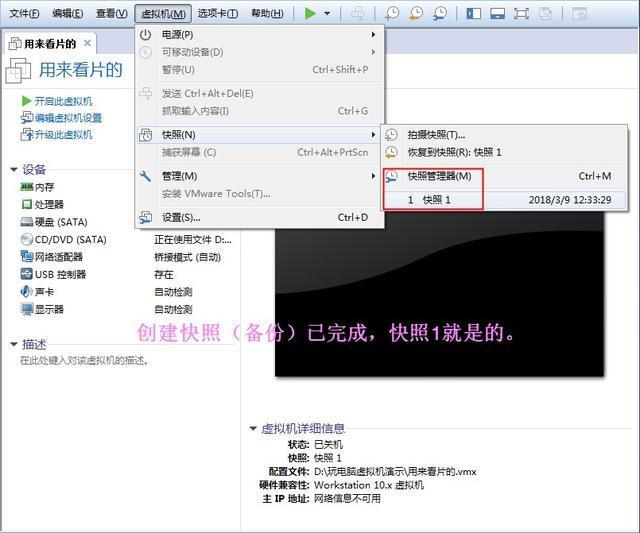The height and width of the screenshot is (533, 640).
Task: Choose 恢复到快照(R): 快照 1
Action: (x=504, y=152)
